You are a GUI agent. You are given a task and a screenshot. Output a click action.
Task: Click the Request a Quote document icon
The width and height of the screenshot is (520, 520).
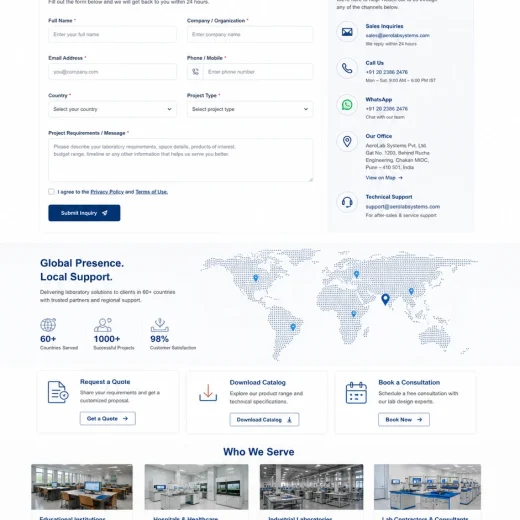click(58, 392)
